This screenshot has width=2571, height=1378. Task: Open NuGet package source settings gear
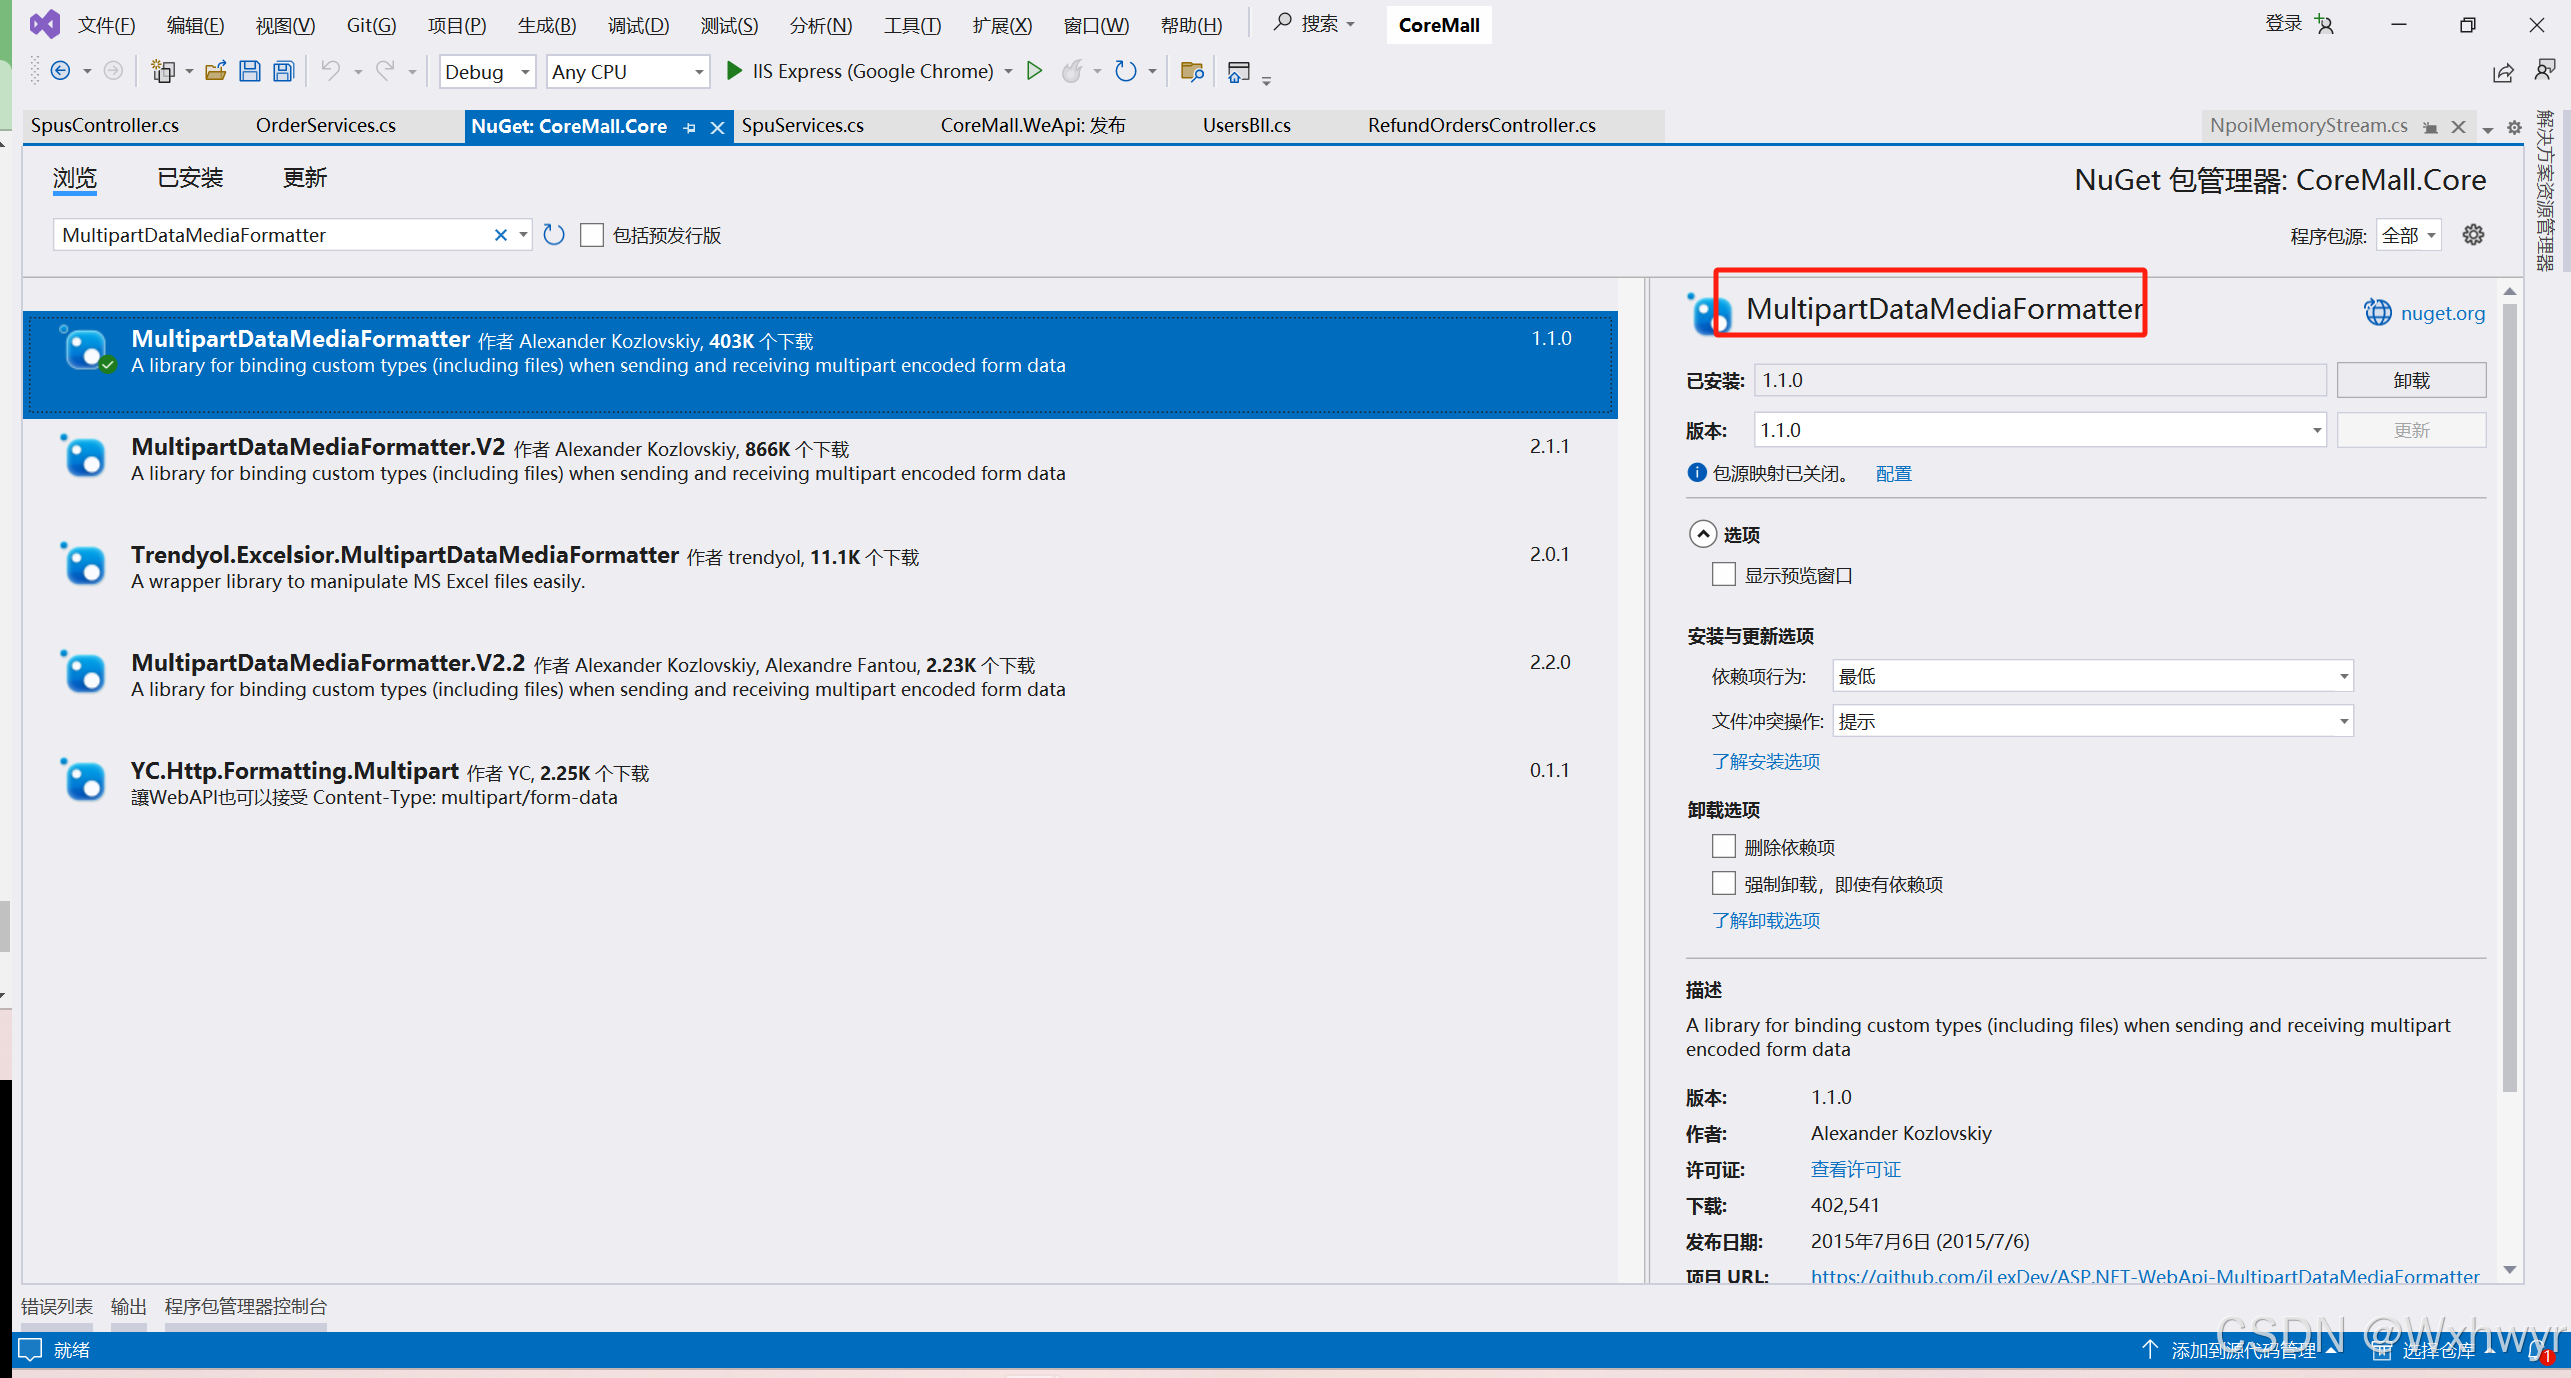[2473, 235]
